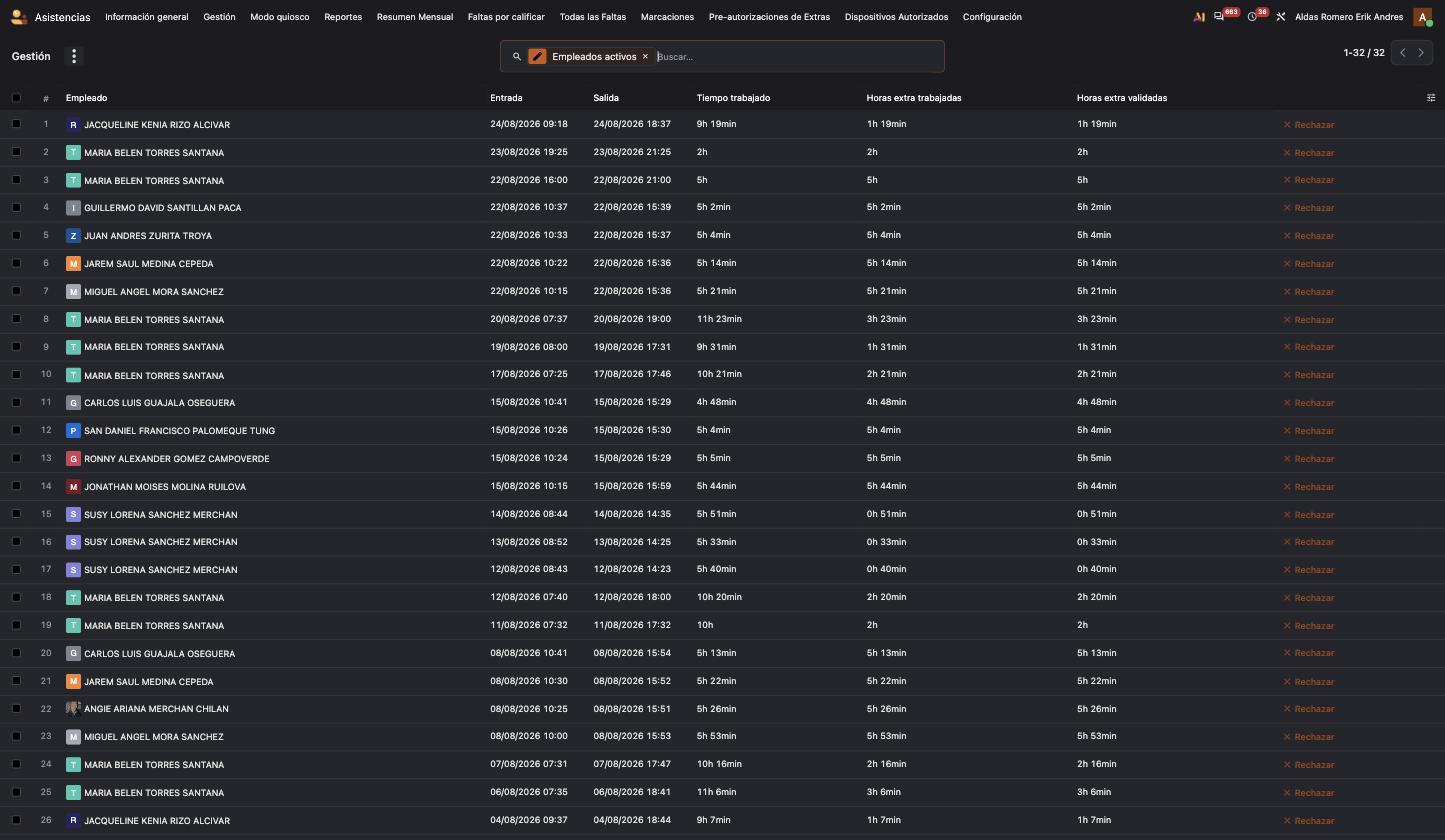Click the pager counter 1-32 / 32
Viewport: 1445px width, 840px height.
tap(1364, 53)
